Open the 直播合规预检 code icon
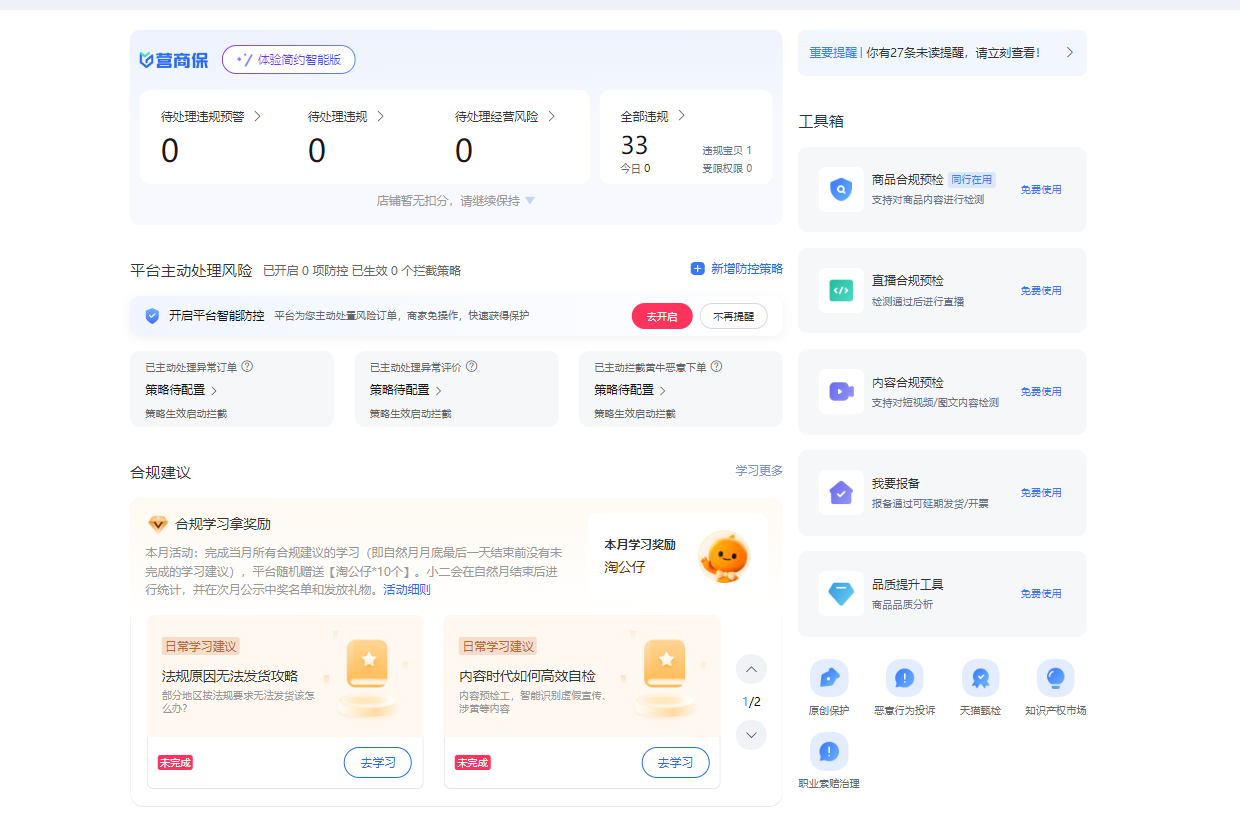Viewport: 1240px width, 829px height. [x=841, y=290]
